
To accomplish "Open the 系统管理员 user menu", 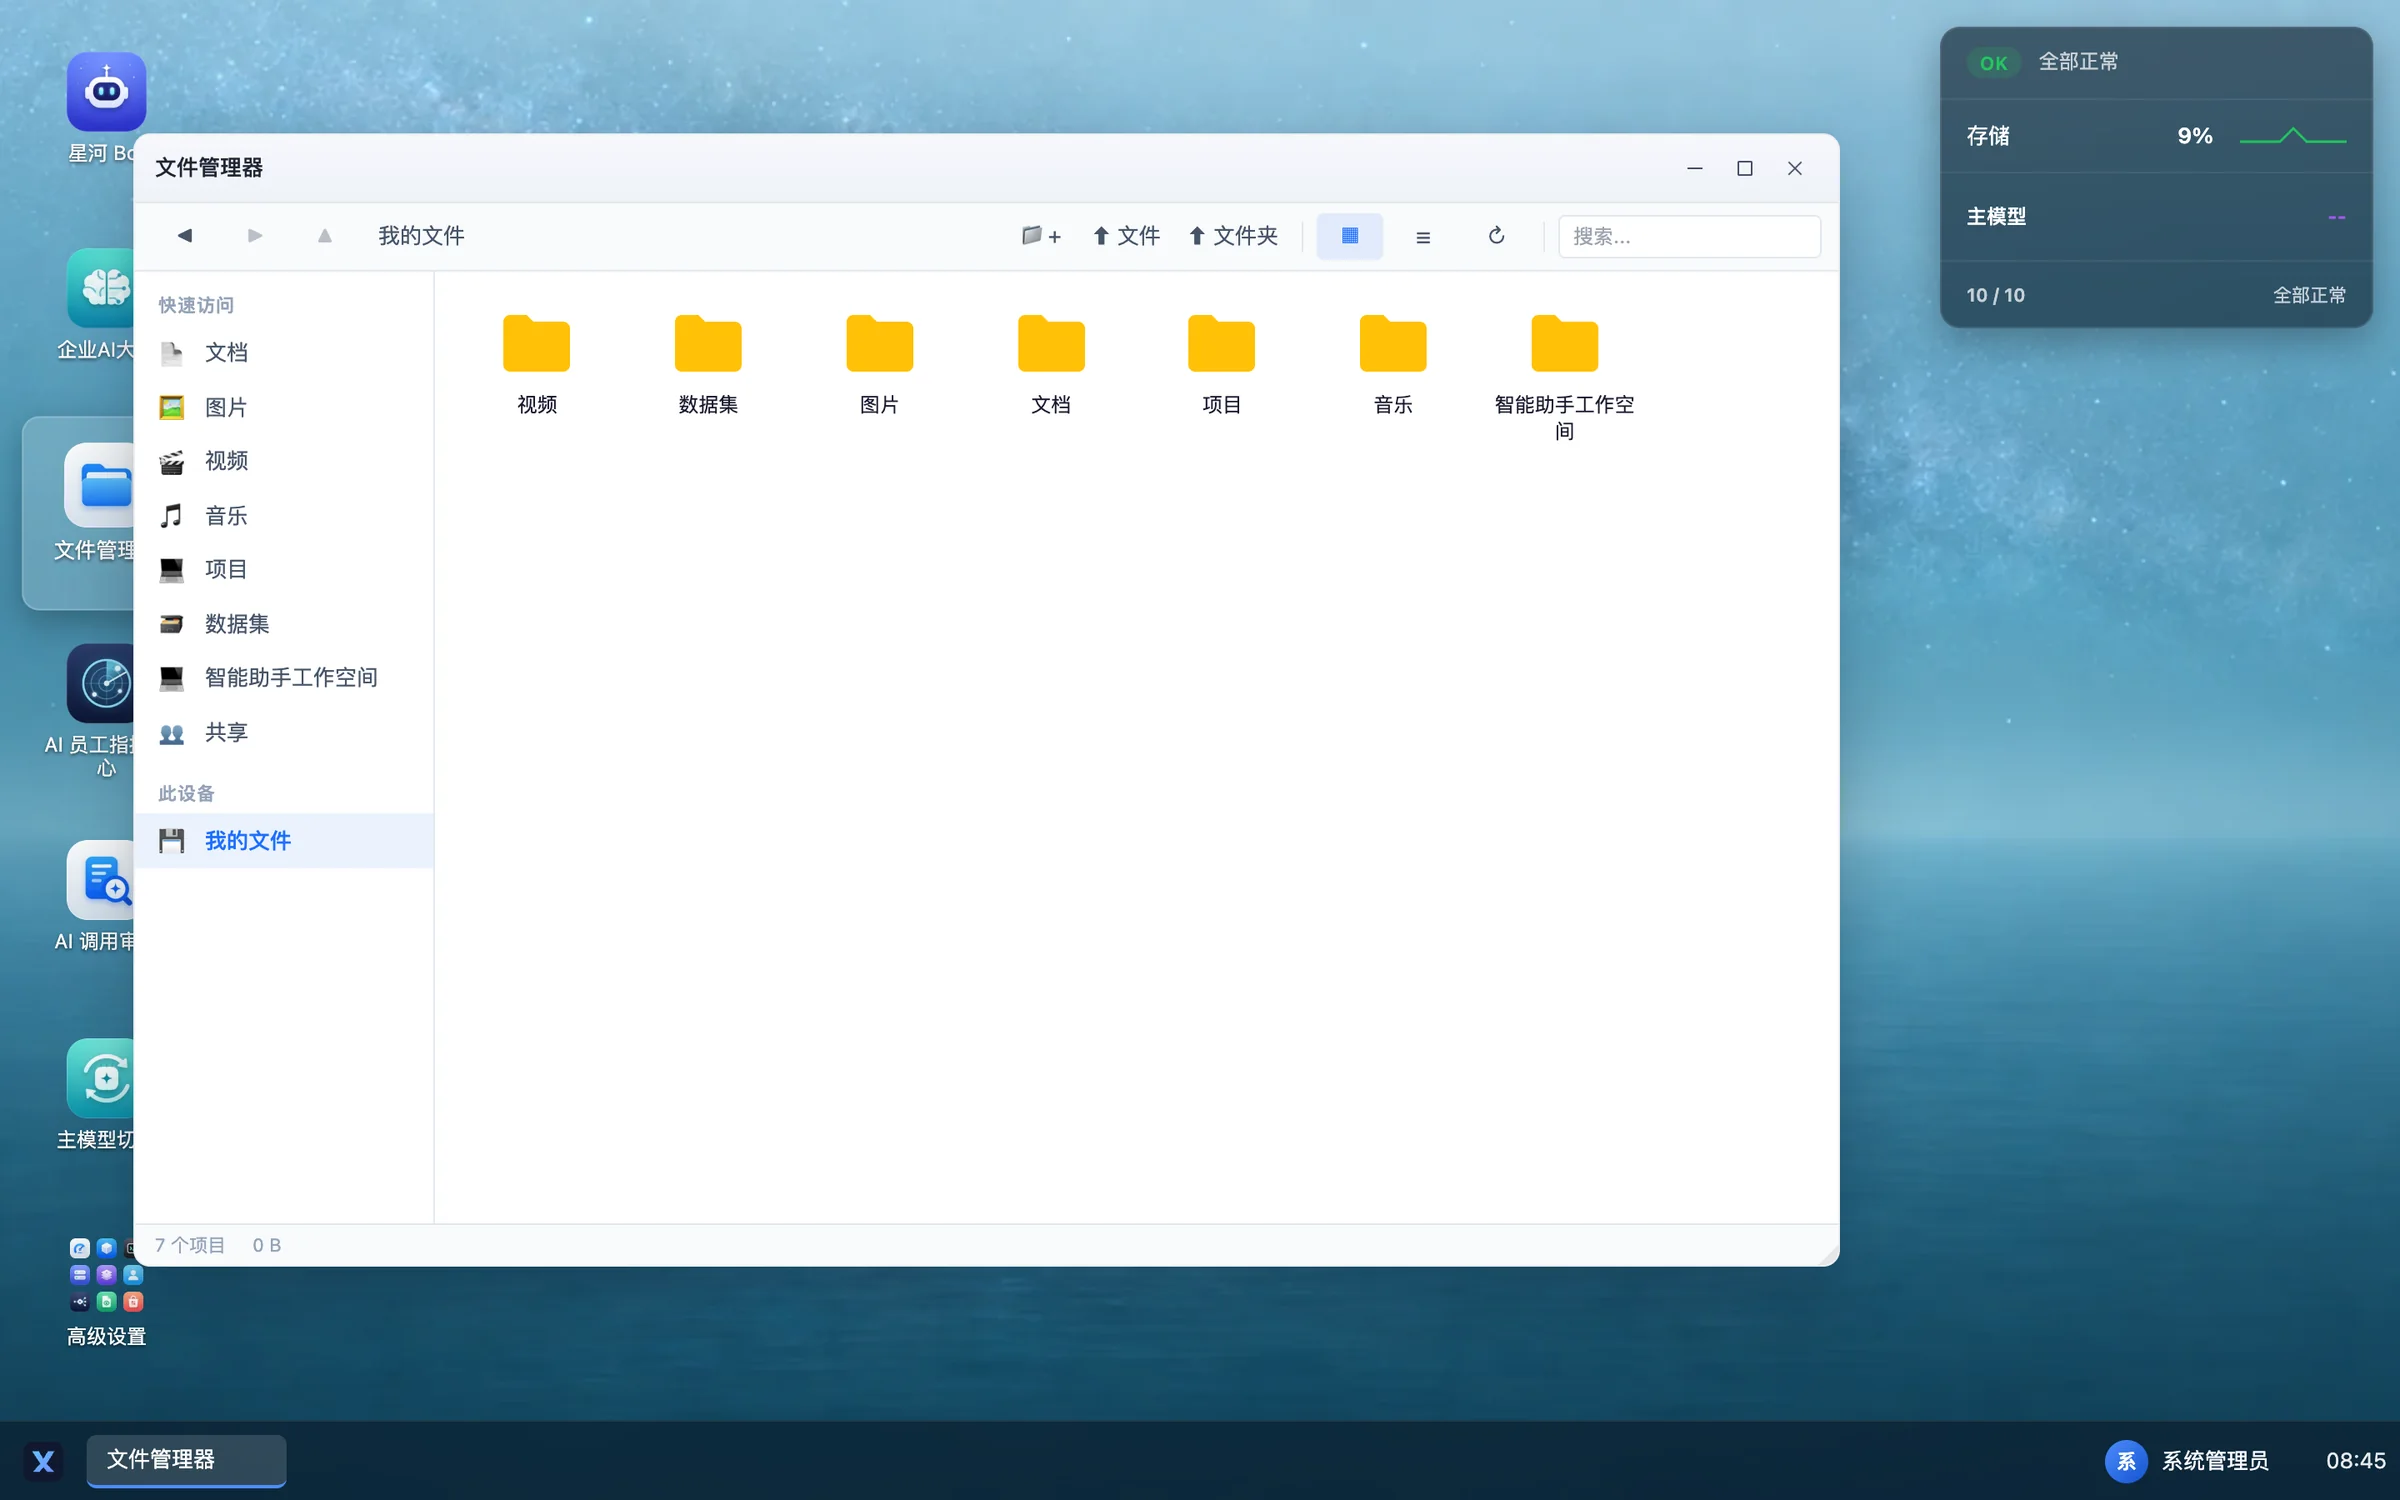I will 2187,1461.
